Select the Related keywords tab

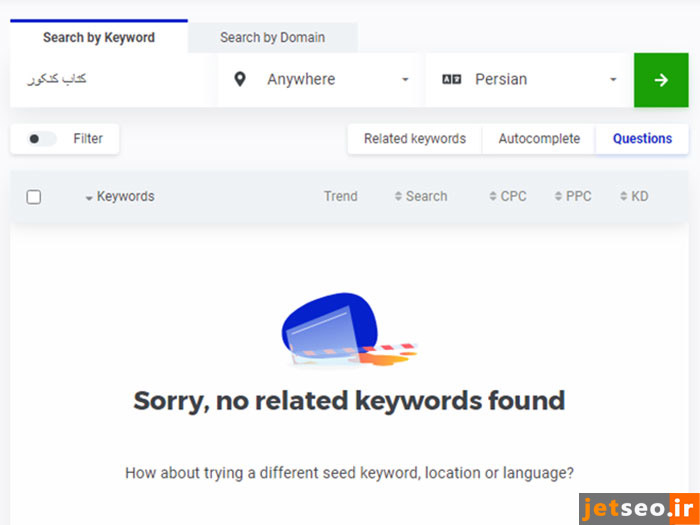[415, 139]
